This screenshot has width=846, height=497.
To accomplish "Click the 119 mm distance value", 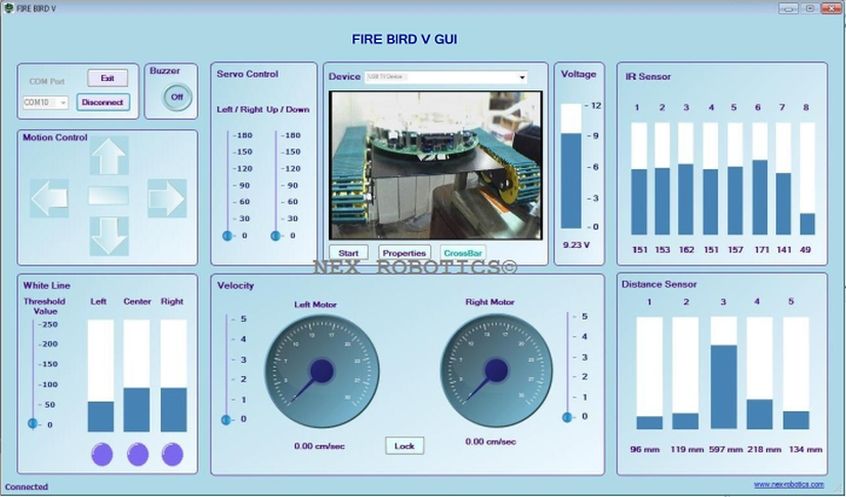I will (687, 449).
